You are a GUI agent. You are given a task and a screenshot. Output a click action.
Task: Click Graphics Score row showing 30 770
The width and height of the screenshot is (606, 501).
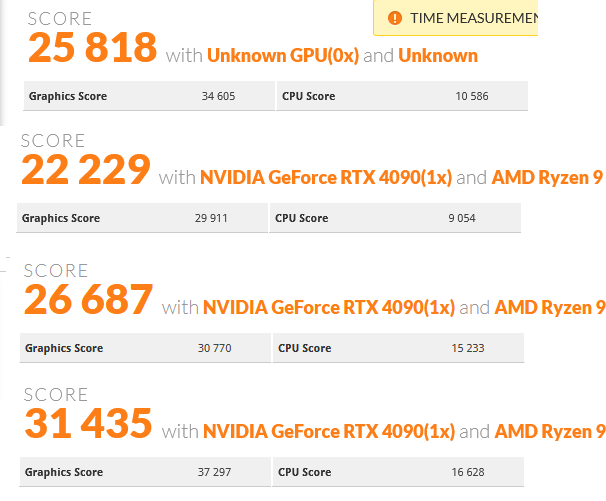click(x=145, y=348)
